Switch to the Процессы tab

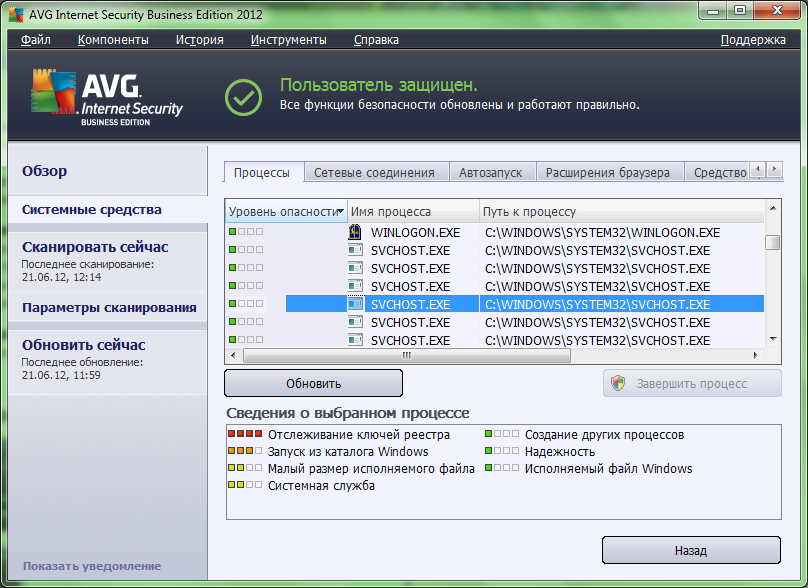(x=262, y=172)
